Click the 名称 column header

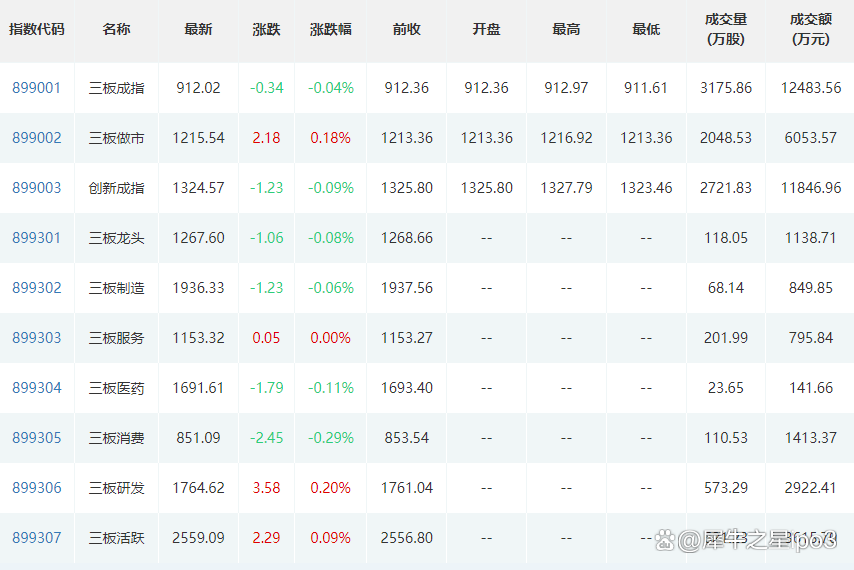[x=117, y=29]
